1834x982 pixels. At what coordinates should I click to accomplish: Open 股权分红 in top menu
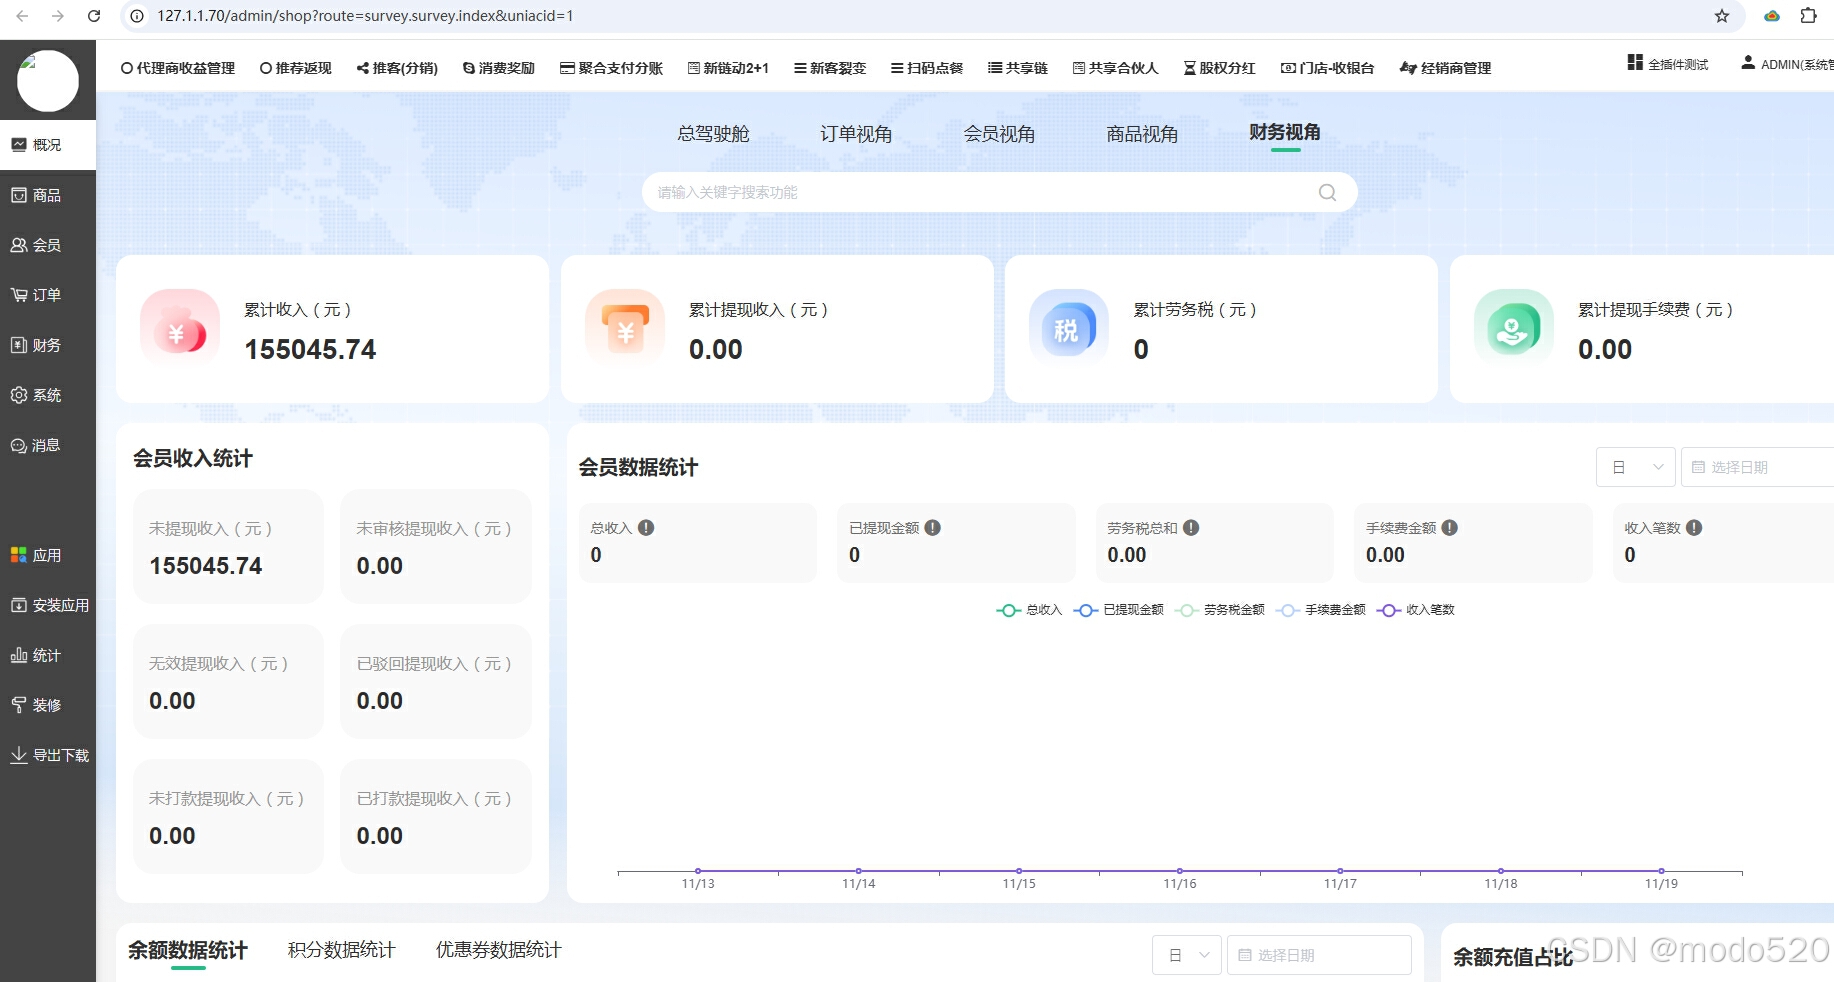tap(1220, 68)
